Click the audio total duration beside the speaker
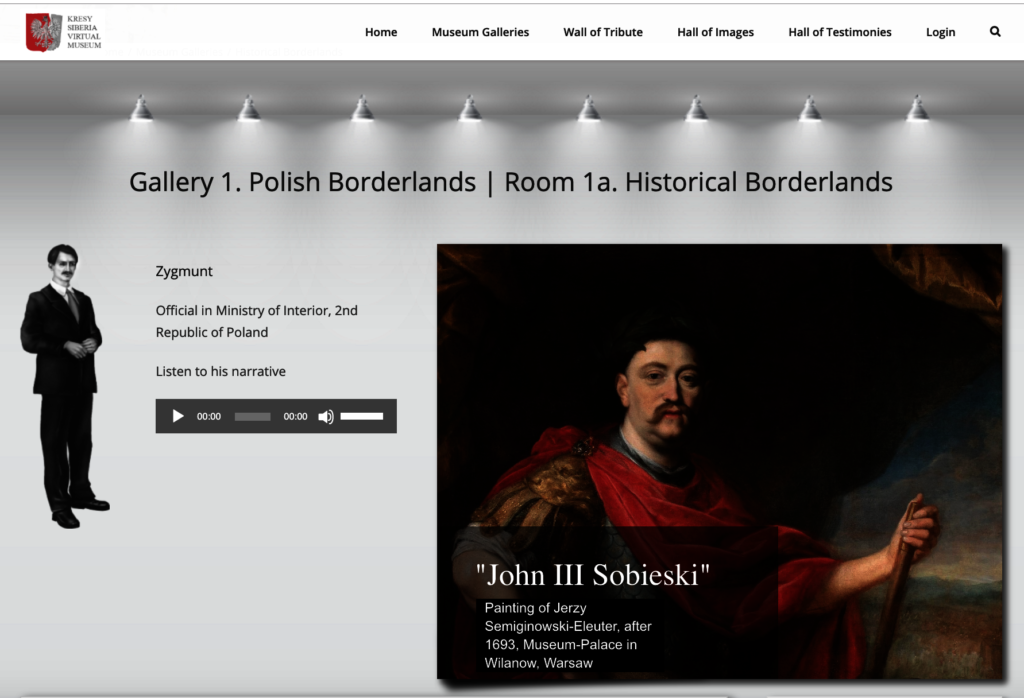Viewport: 1024px width, 698px height. pyautogui.click(x=295, y=417)
